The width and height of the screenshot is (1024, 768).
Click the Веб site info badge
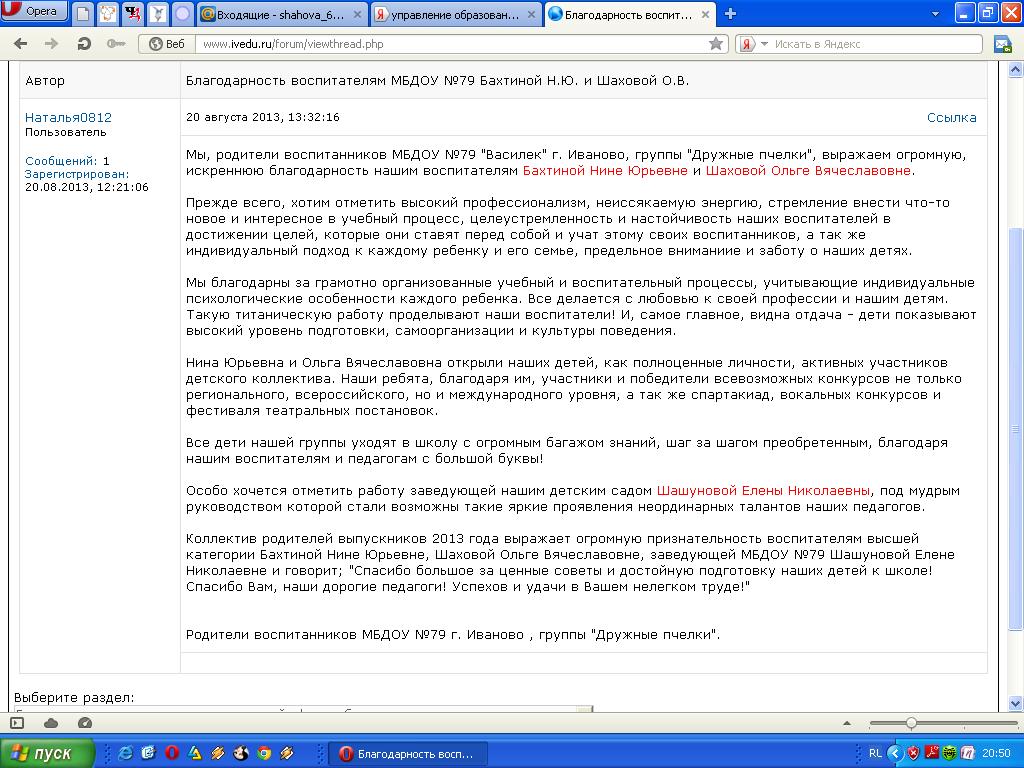(x=167, y=44)
